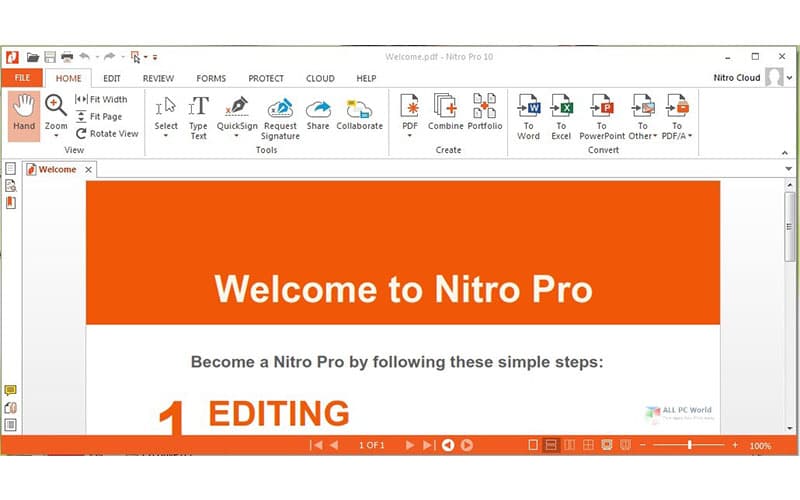This screenshot has width=800, height=500.
Task: Click the save icon in quick access toolbar
Action: pyautogui.click(x=50, y=57)
